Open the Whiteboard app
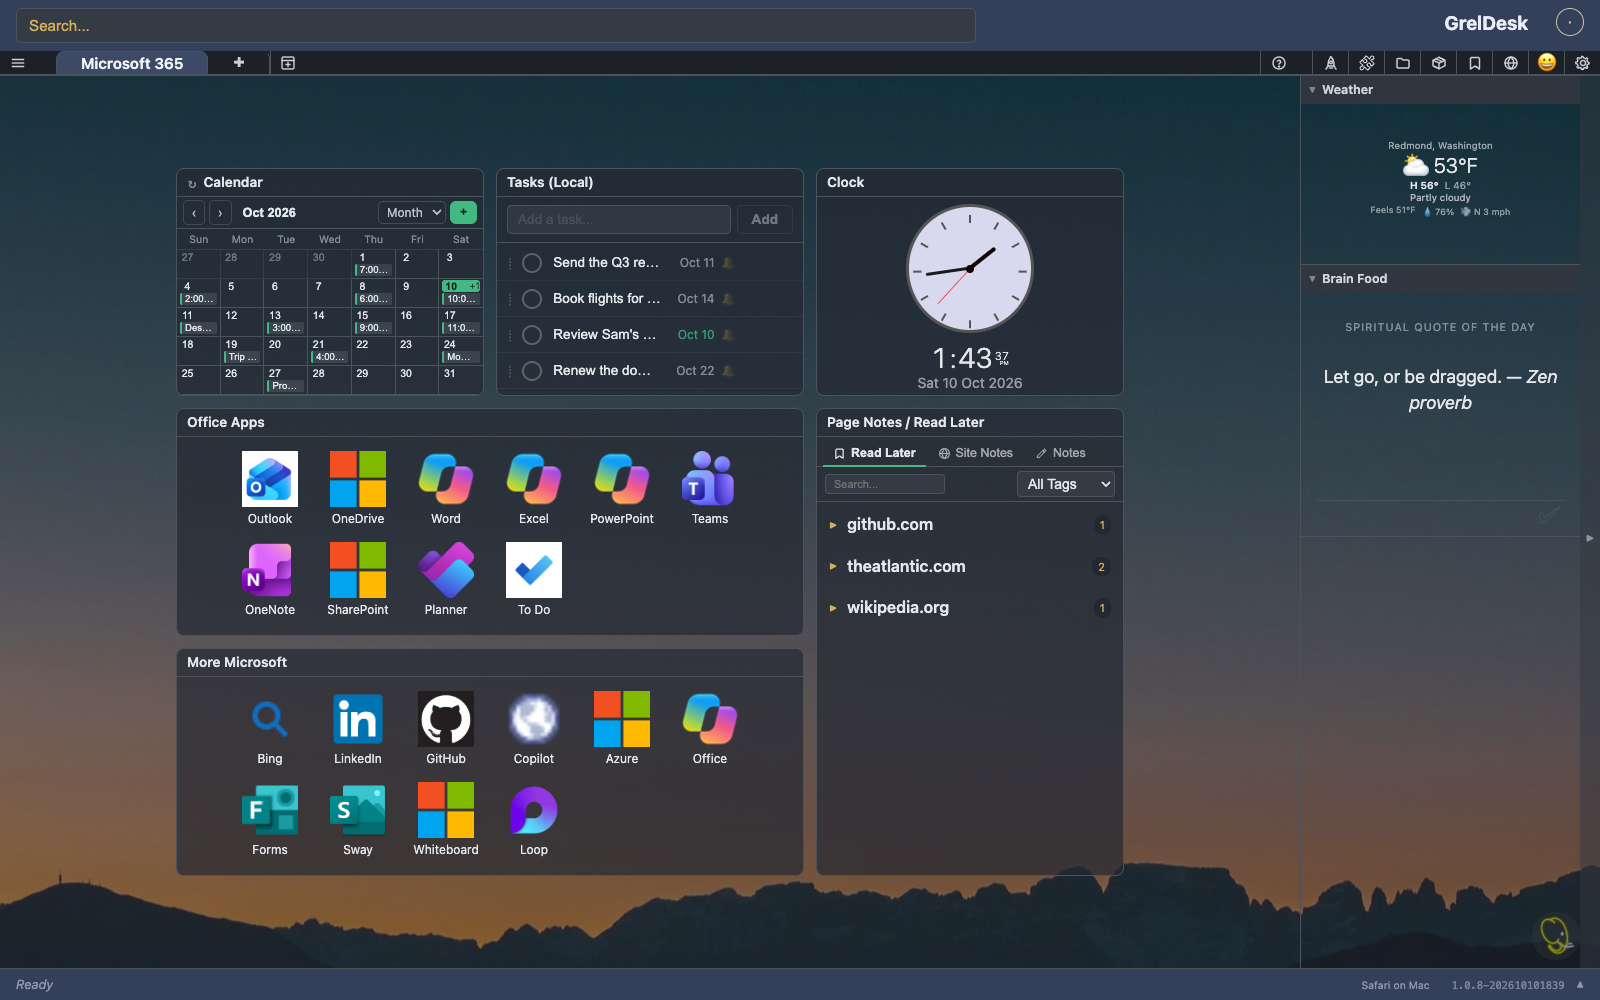 (446, 810)
